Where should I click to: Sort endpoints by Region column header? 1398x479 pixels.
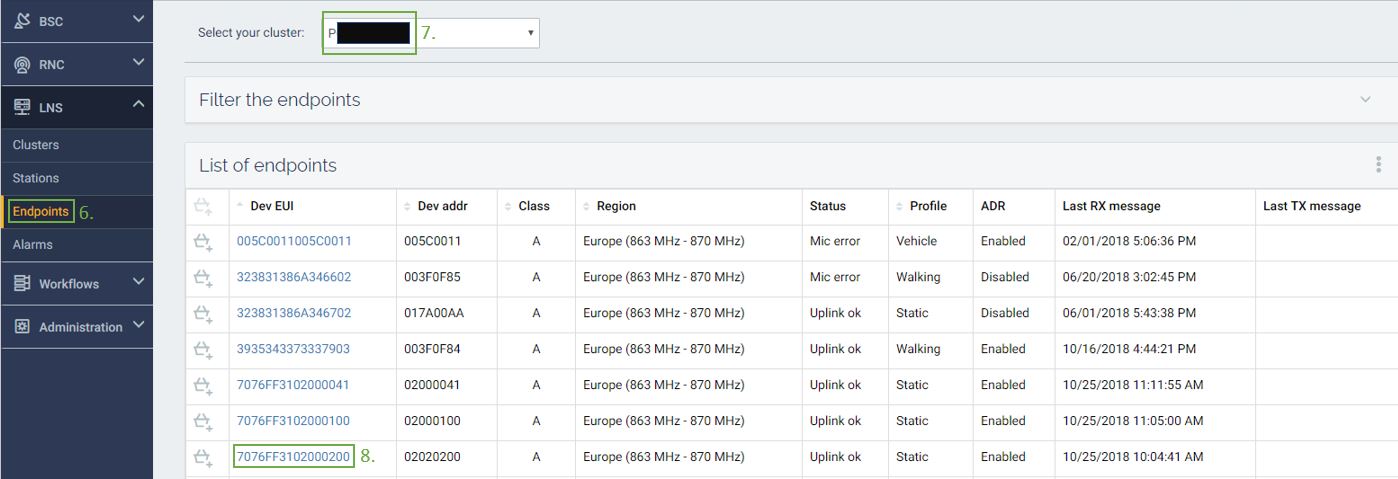click(x=615, y=206)
